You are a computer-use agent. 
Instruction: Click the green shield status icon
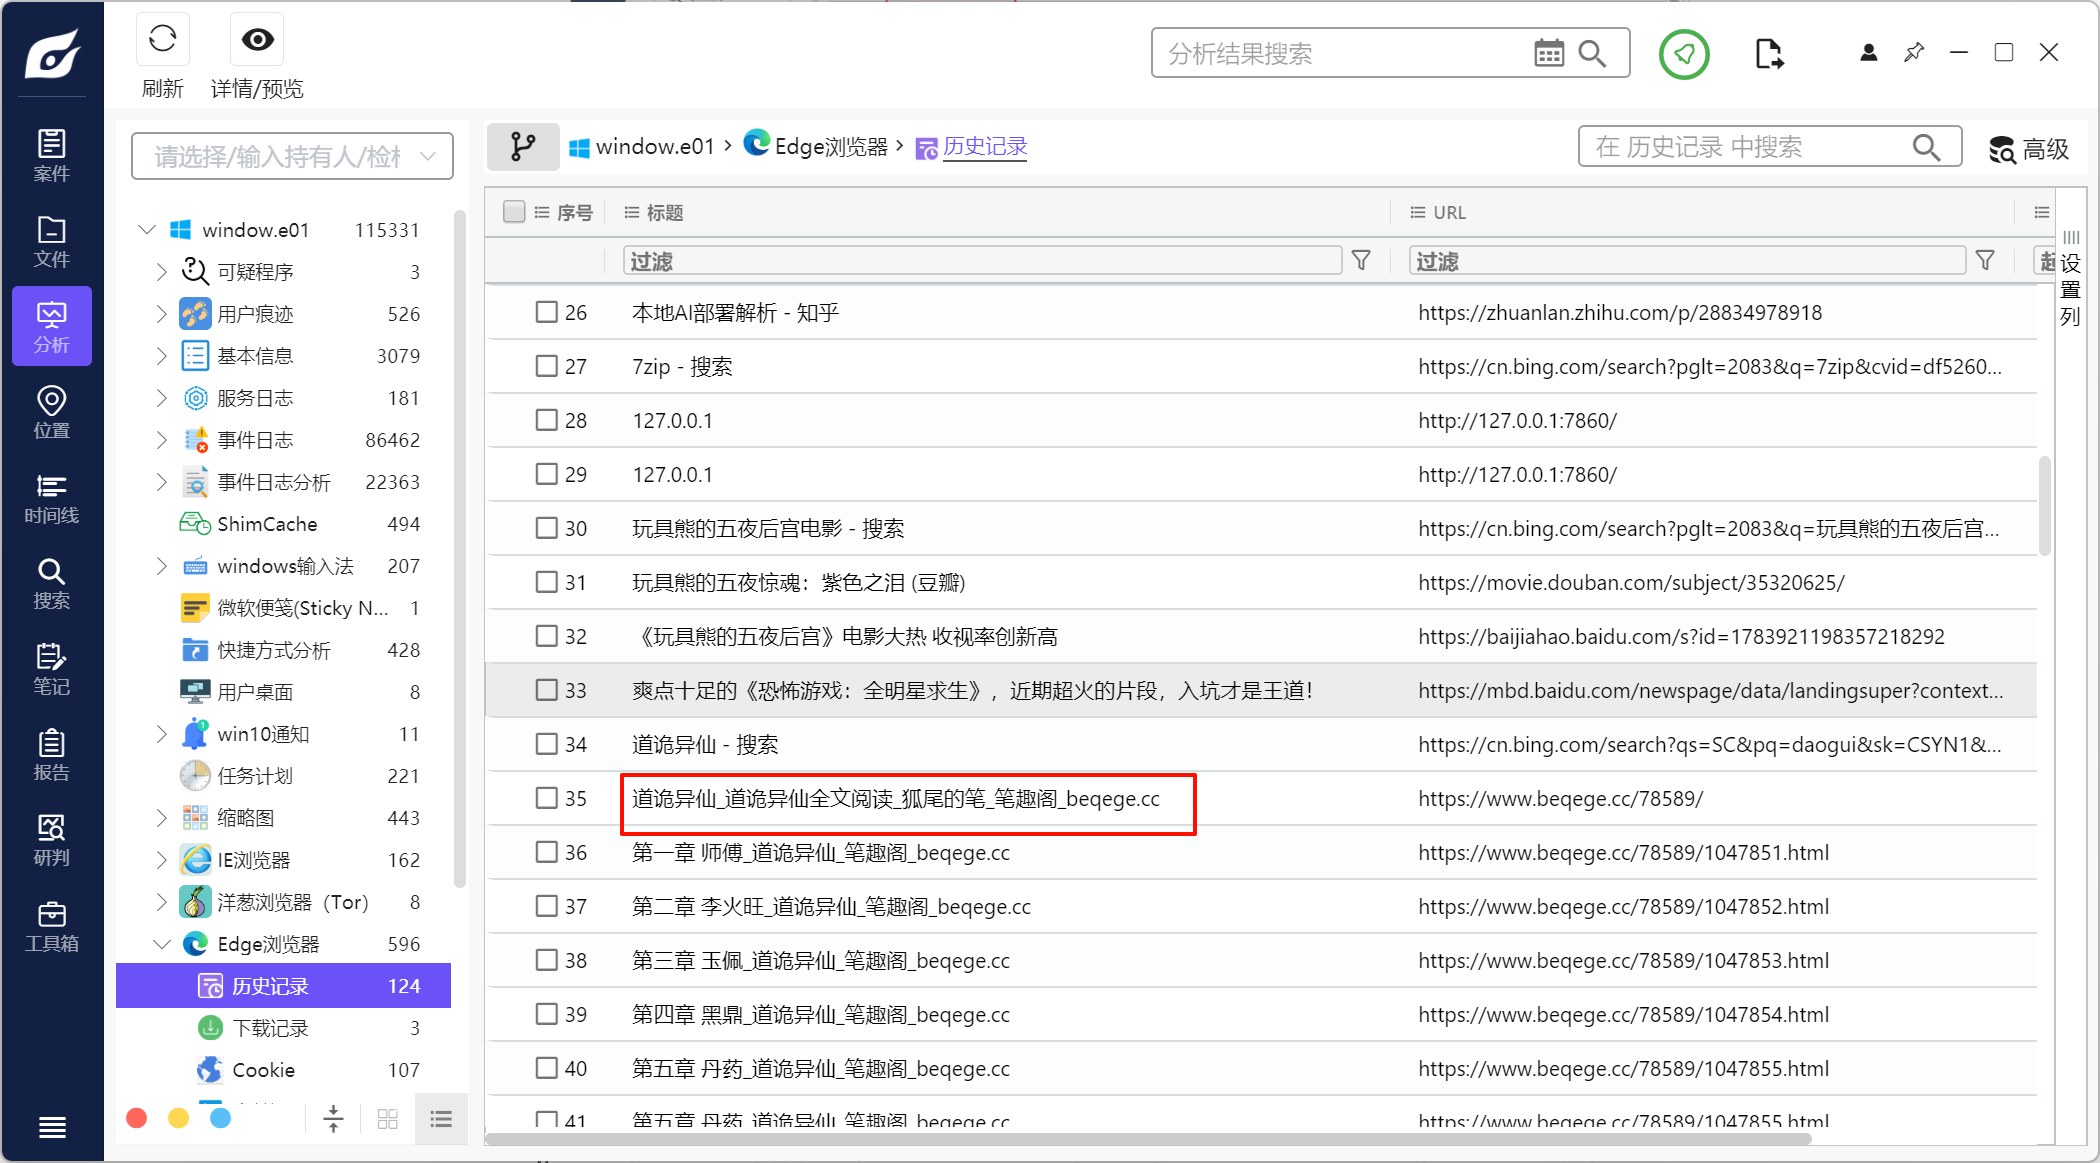tap(1684, 54)
